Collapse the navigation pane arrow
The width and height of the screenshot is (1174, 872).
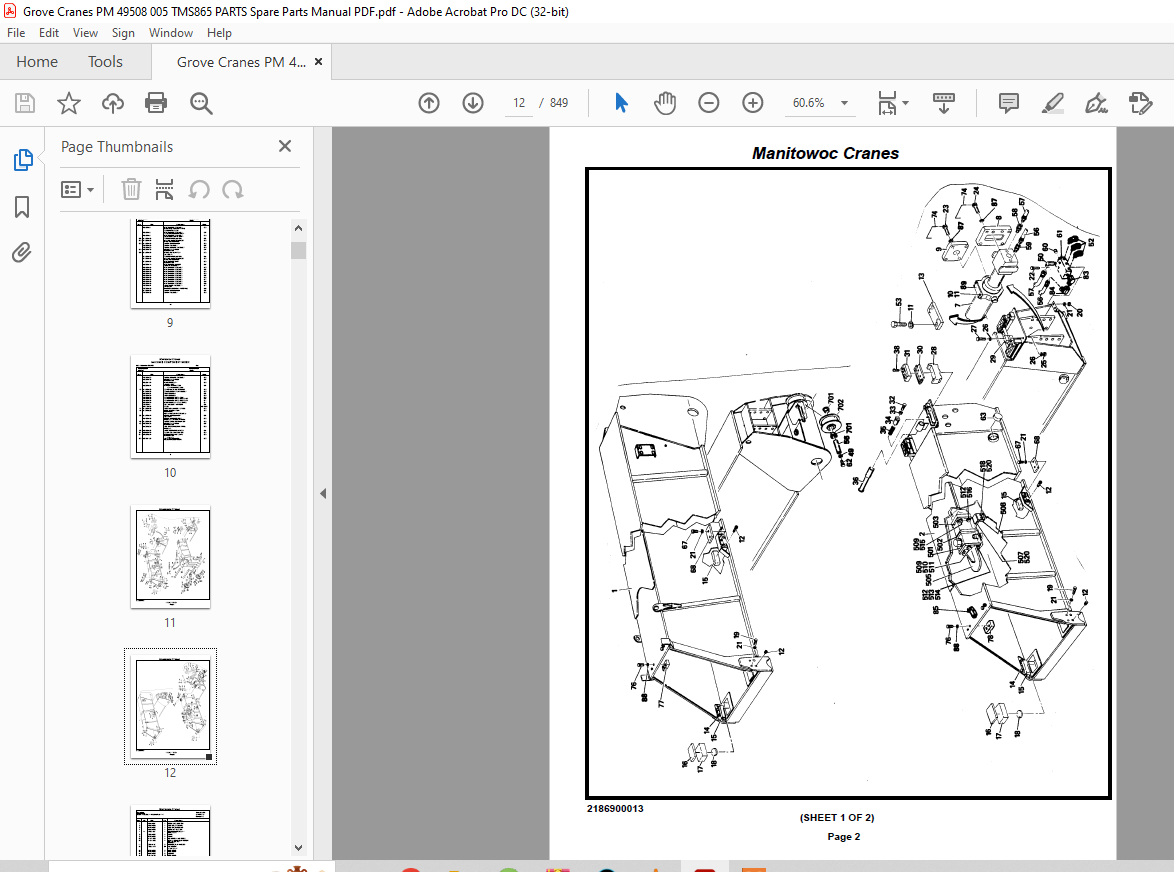pos(323,493)
